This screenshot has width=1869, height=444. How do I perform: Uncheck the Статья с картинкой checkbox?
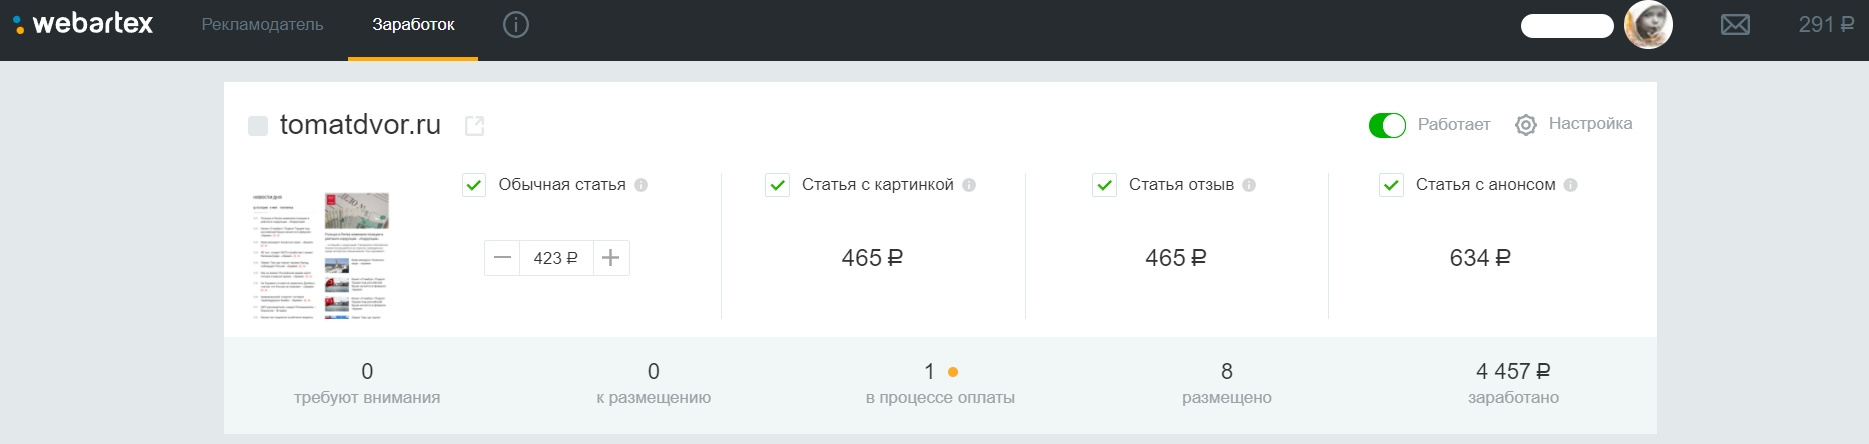coord(777,185)
